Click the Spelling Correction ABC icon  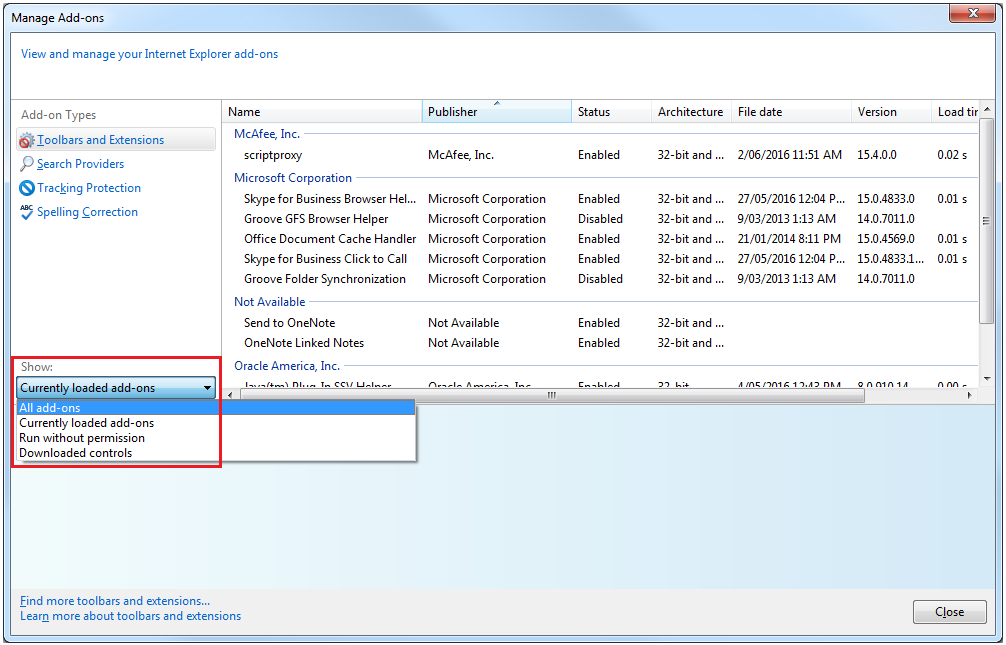(x=27, y=212)
